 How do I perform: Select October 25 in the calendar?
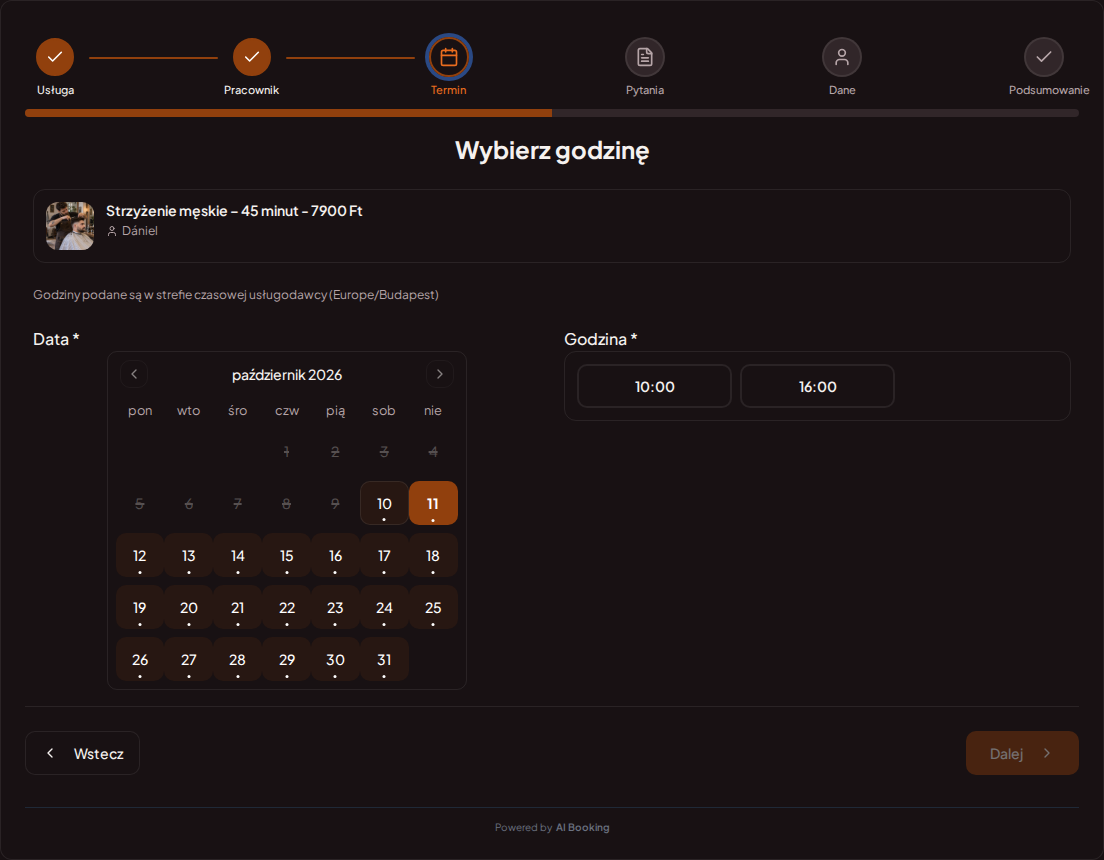433,607
